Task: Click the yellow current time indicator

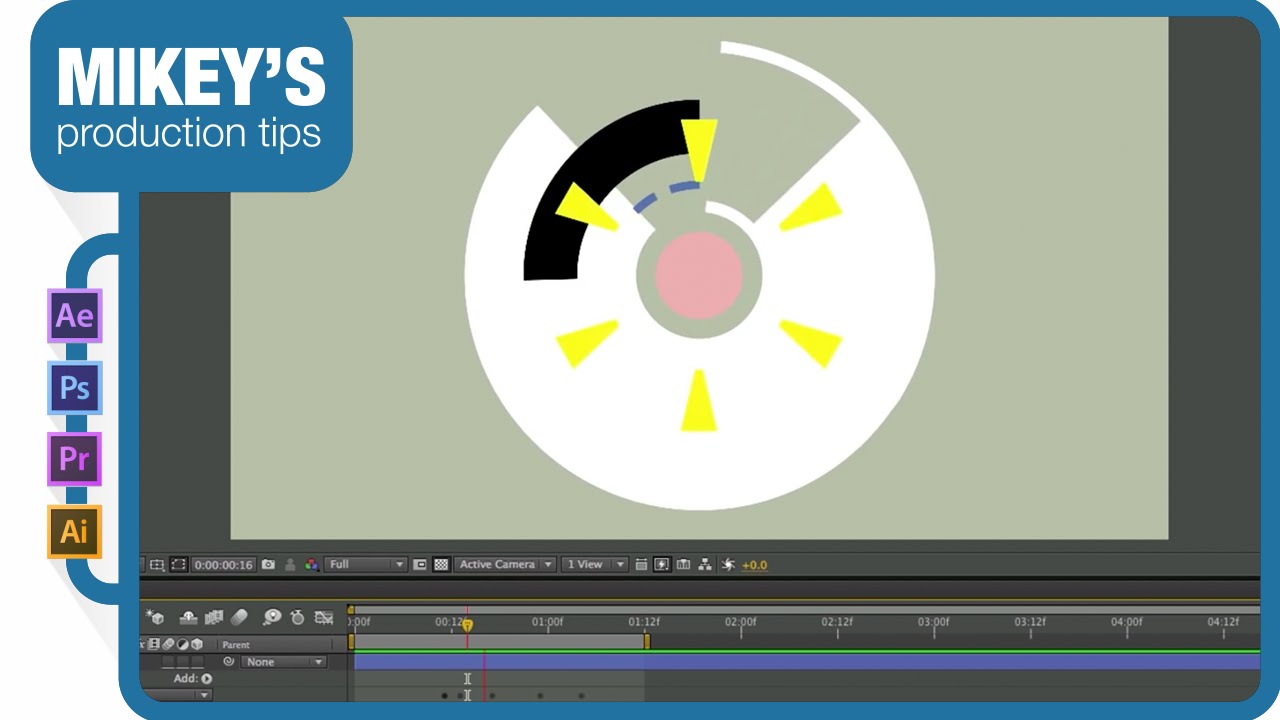Action: tap(467, 624)
